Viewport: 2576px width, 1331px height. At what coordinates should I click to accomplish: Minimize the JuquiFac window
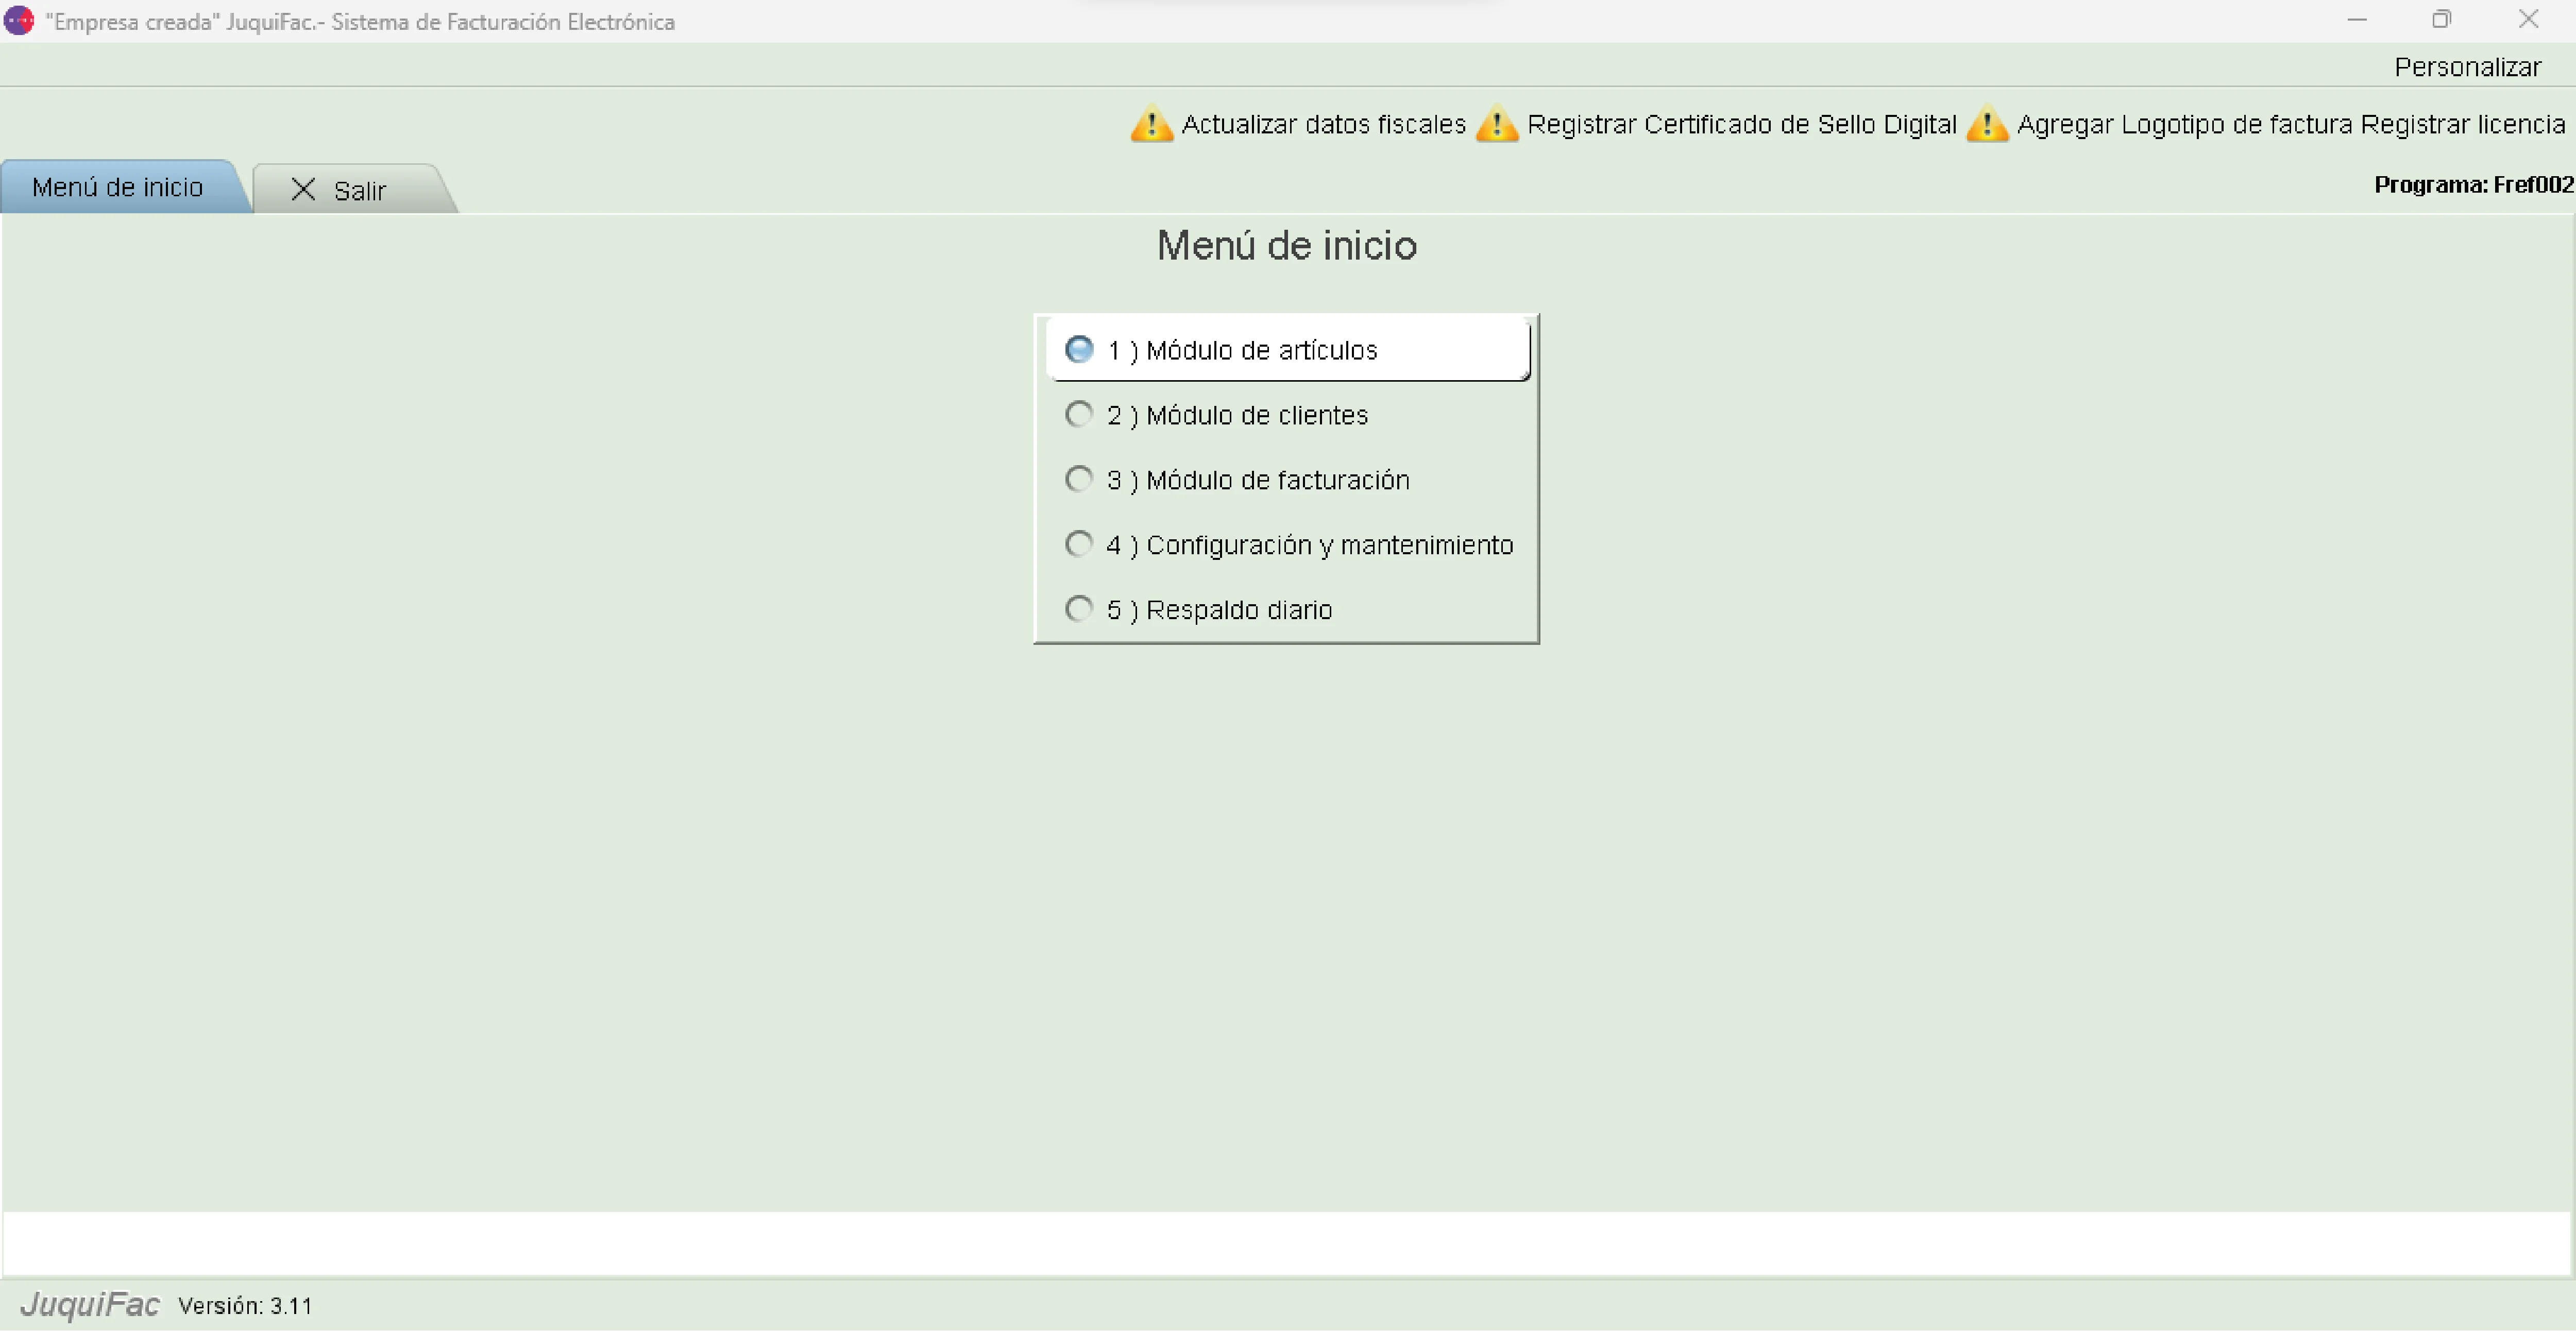2357,19
